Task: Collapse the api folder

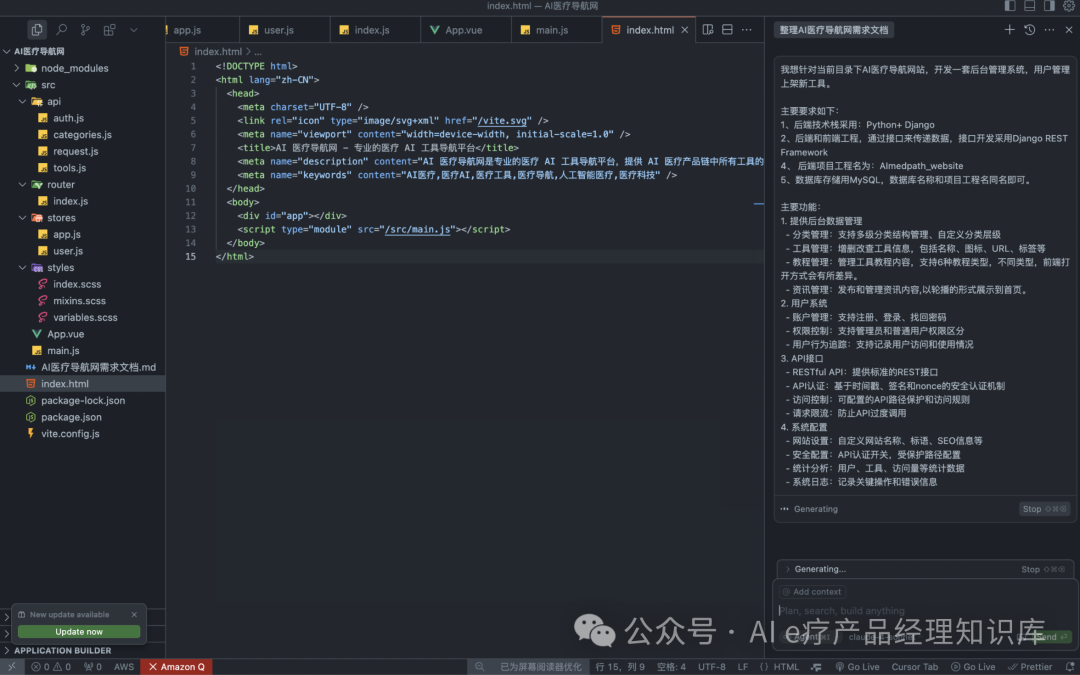Action: click(23, 101)
